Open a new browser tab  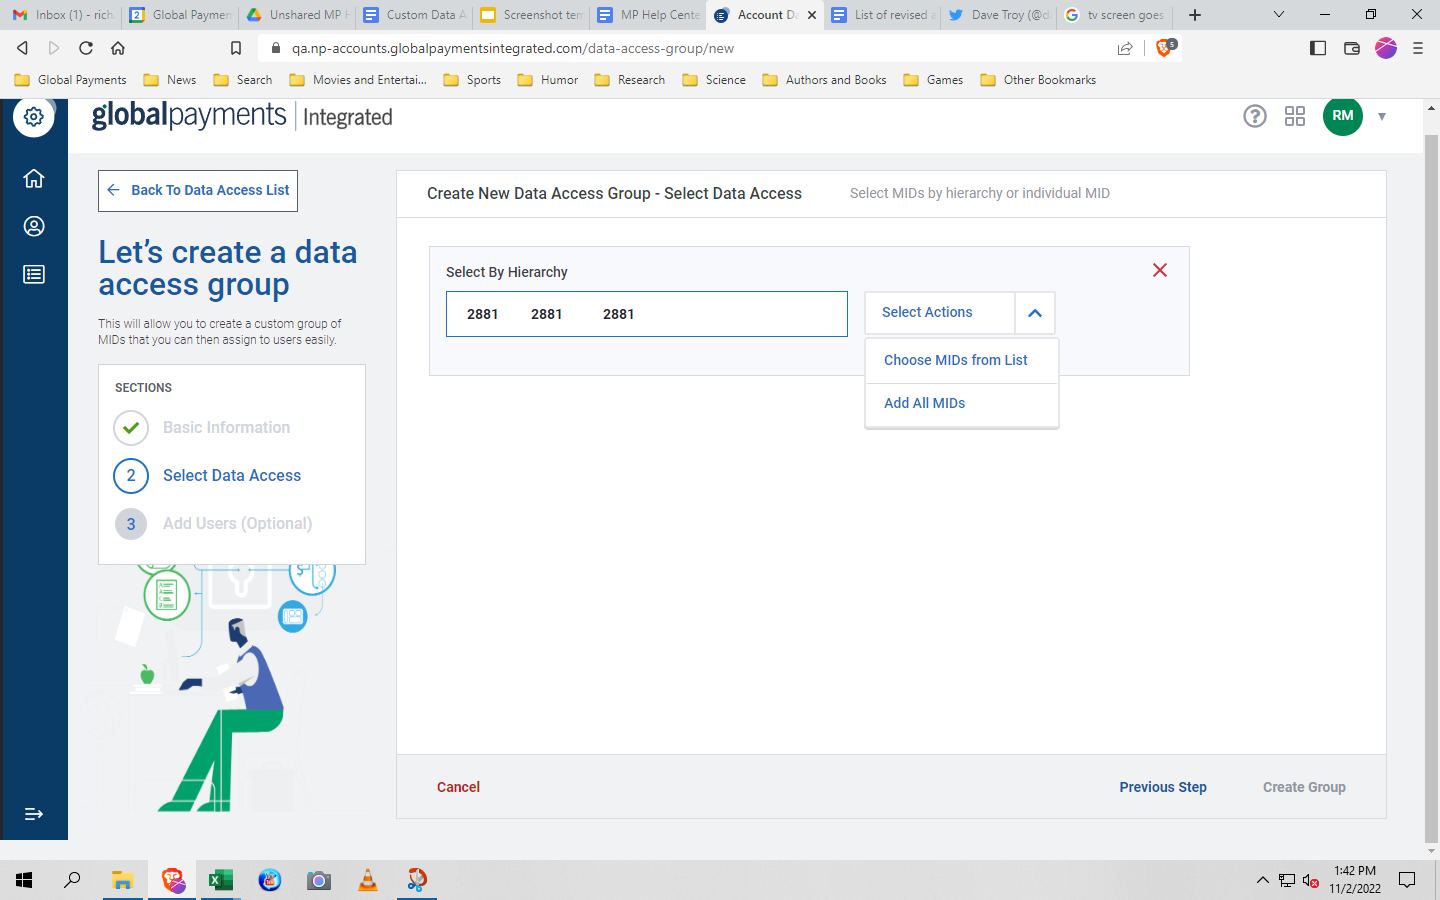[x=1195, y=15]
